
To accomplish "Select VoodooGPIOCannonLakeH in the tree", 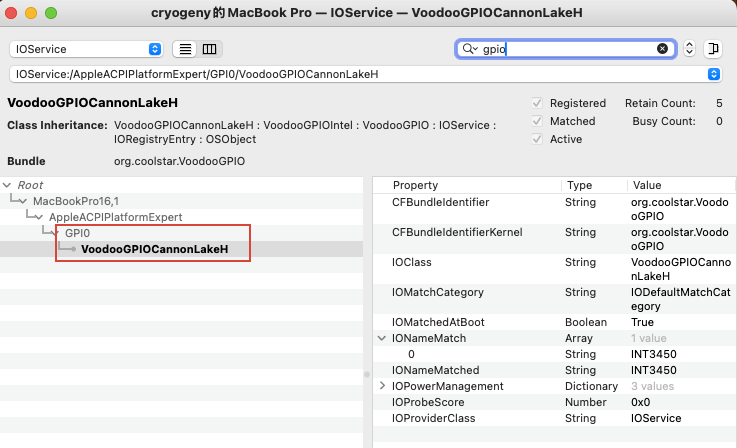I will [x=155, y=249].
